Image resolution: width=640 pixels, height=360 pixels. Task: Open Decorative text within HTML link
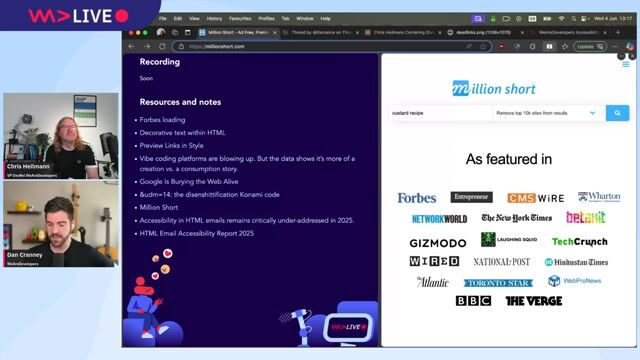pos(182,133)
